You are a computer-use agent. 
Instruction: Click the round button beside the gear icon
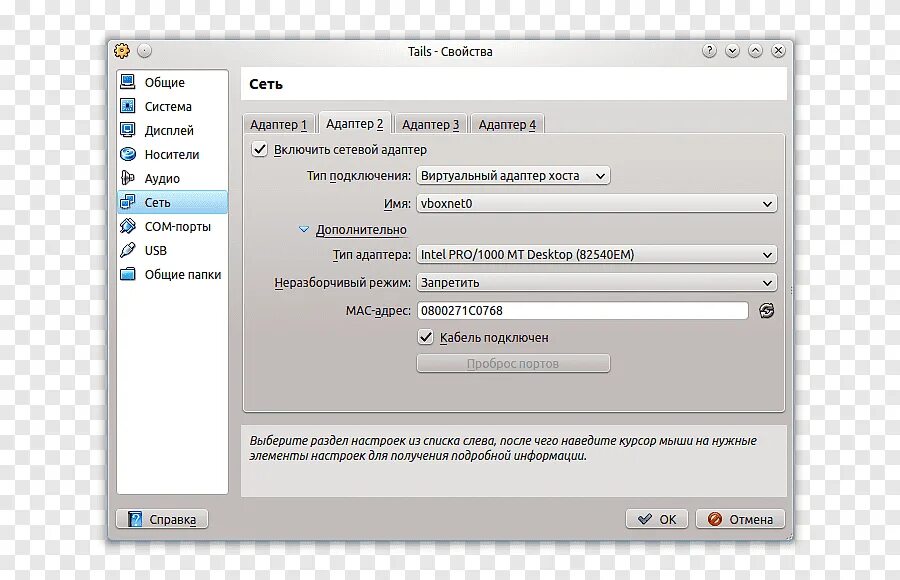(145, 51)
